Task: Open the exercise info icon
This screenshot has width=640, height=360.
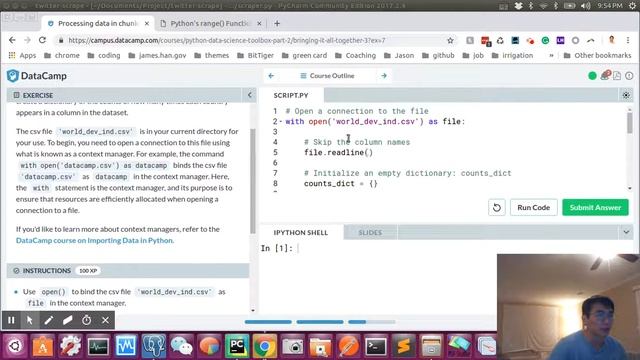Action: 629,76
